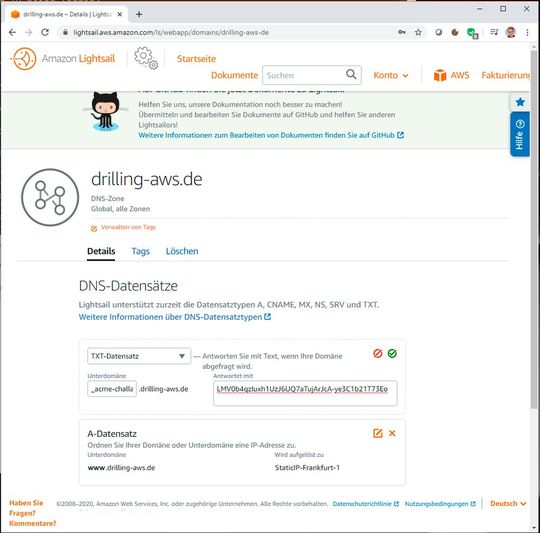Click the password key icon
Image resolution: width=540 pixels, height=533 pixels.
402,32
